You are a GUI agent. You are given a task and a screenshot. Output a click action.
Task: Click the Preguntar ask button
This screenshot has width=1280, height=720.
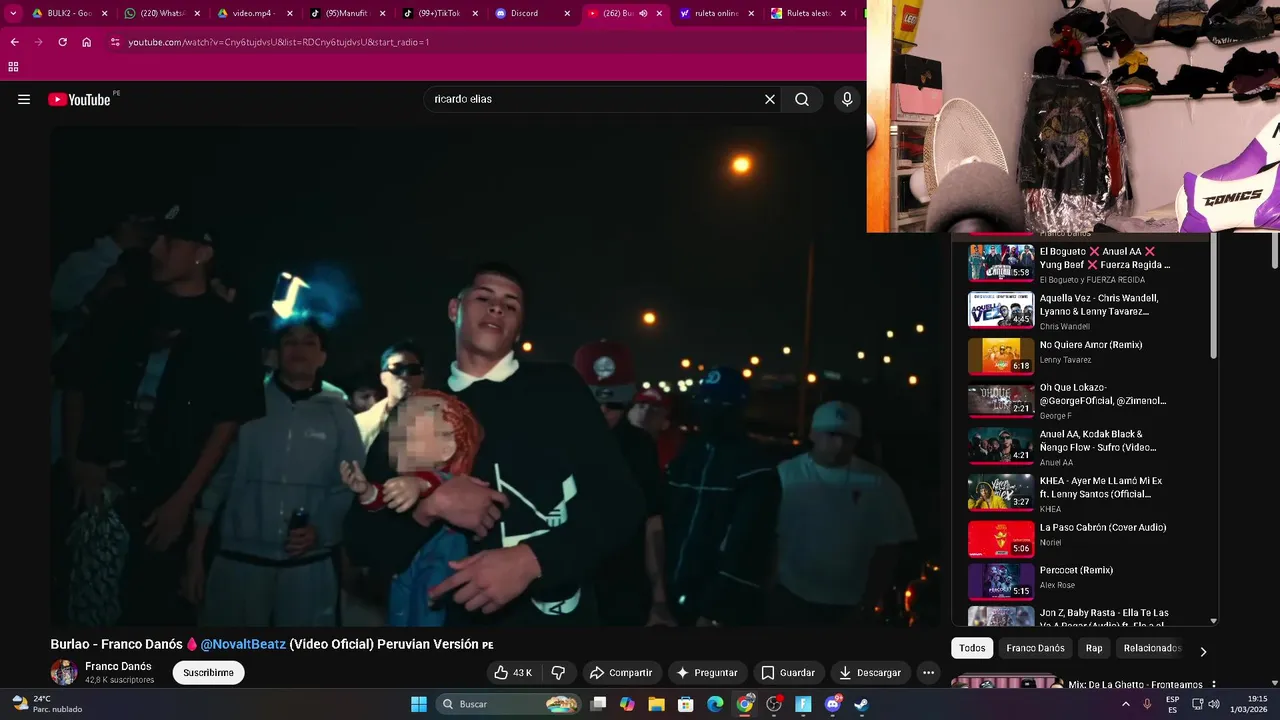pos(707,673)
